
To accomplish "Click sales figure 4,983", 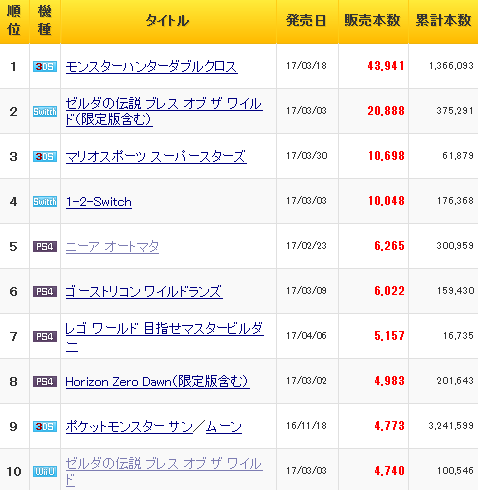I will click(389, 381).
